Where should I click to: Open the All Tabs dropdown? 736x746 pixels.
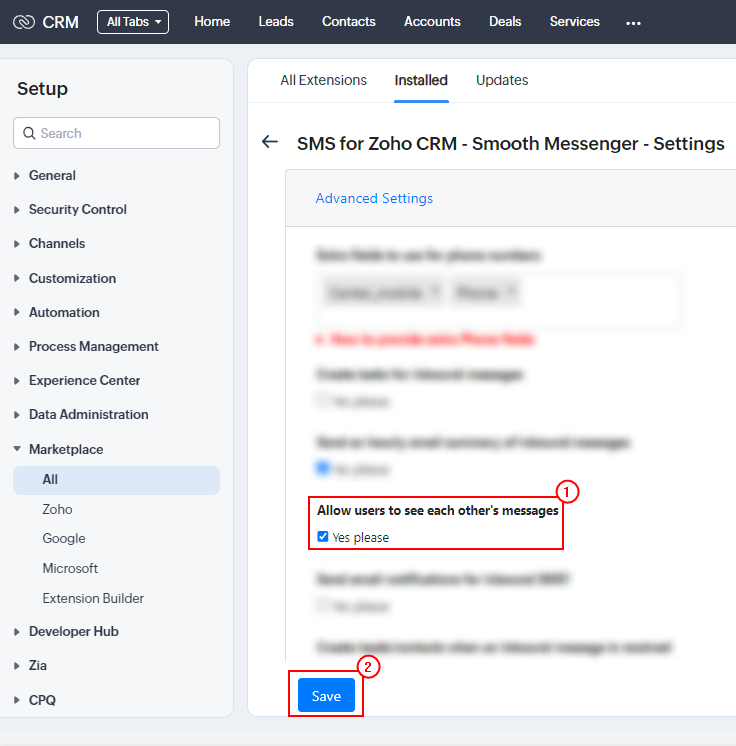(x=133, y=22)
